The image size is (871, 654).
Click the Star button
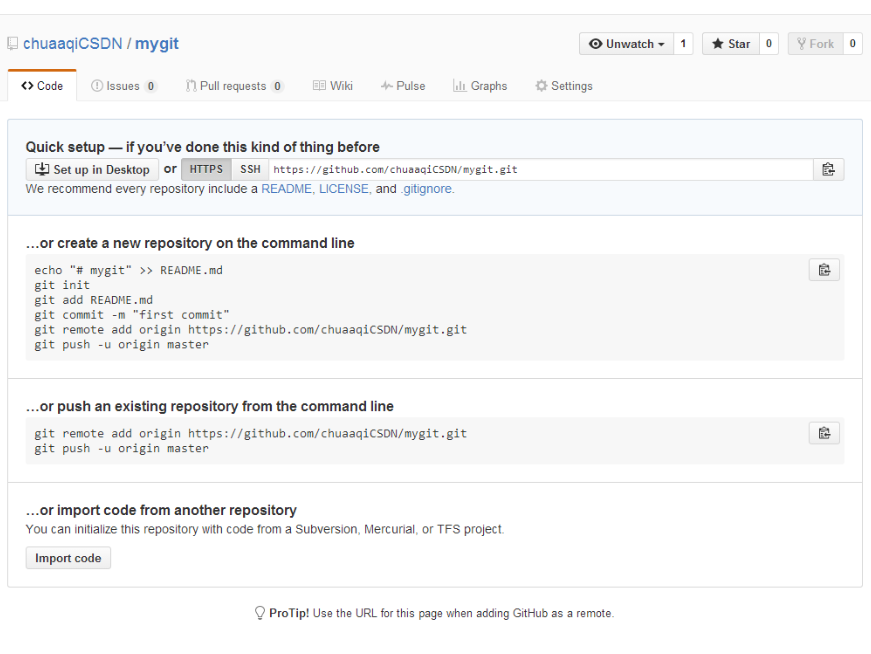point(731,44)
